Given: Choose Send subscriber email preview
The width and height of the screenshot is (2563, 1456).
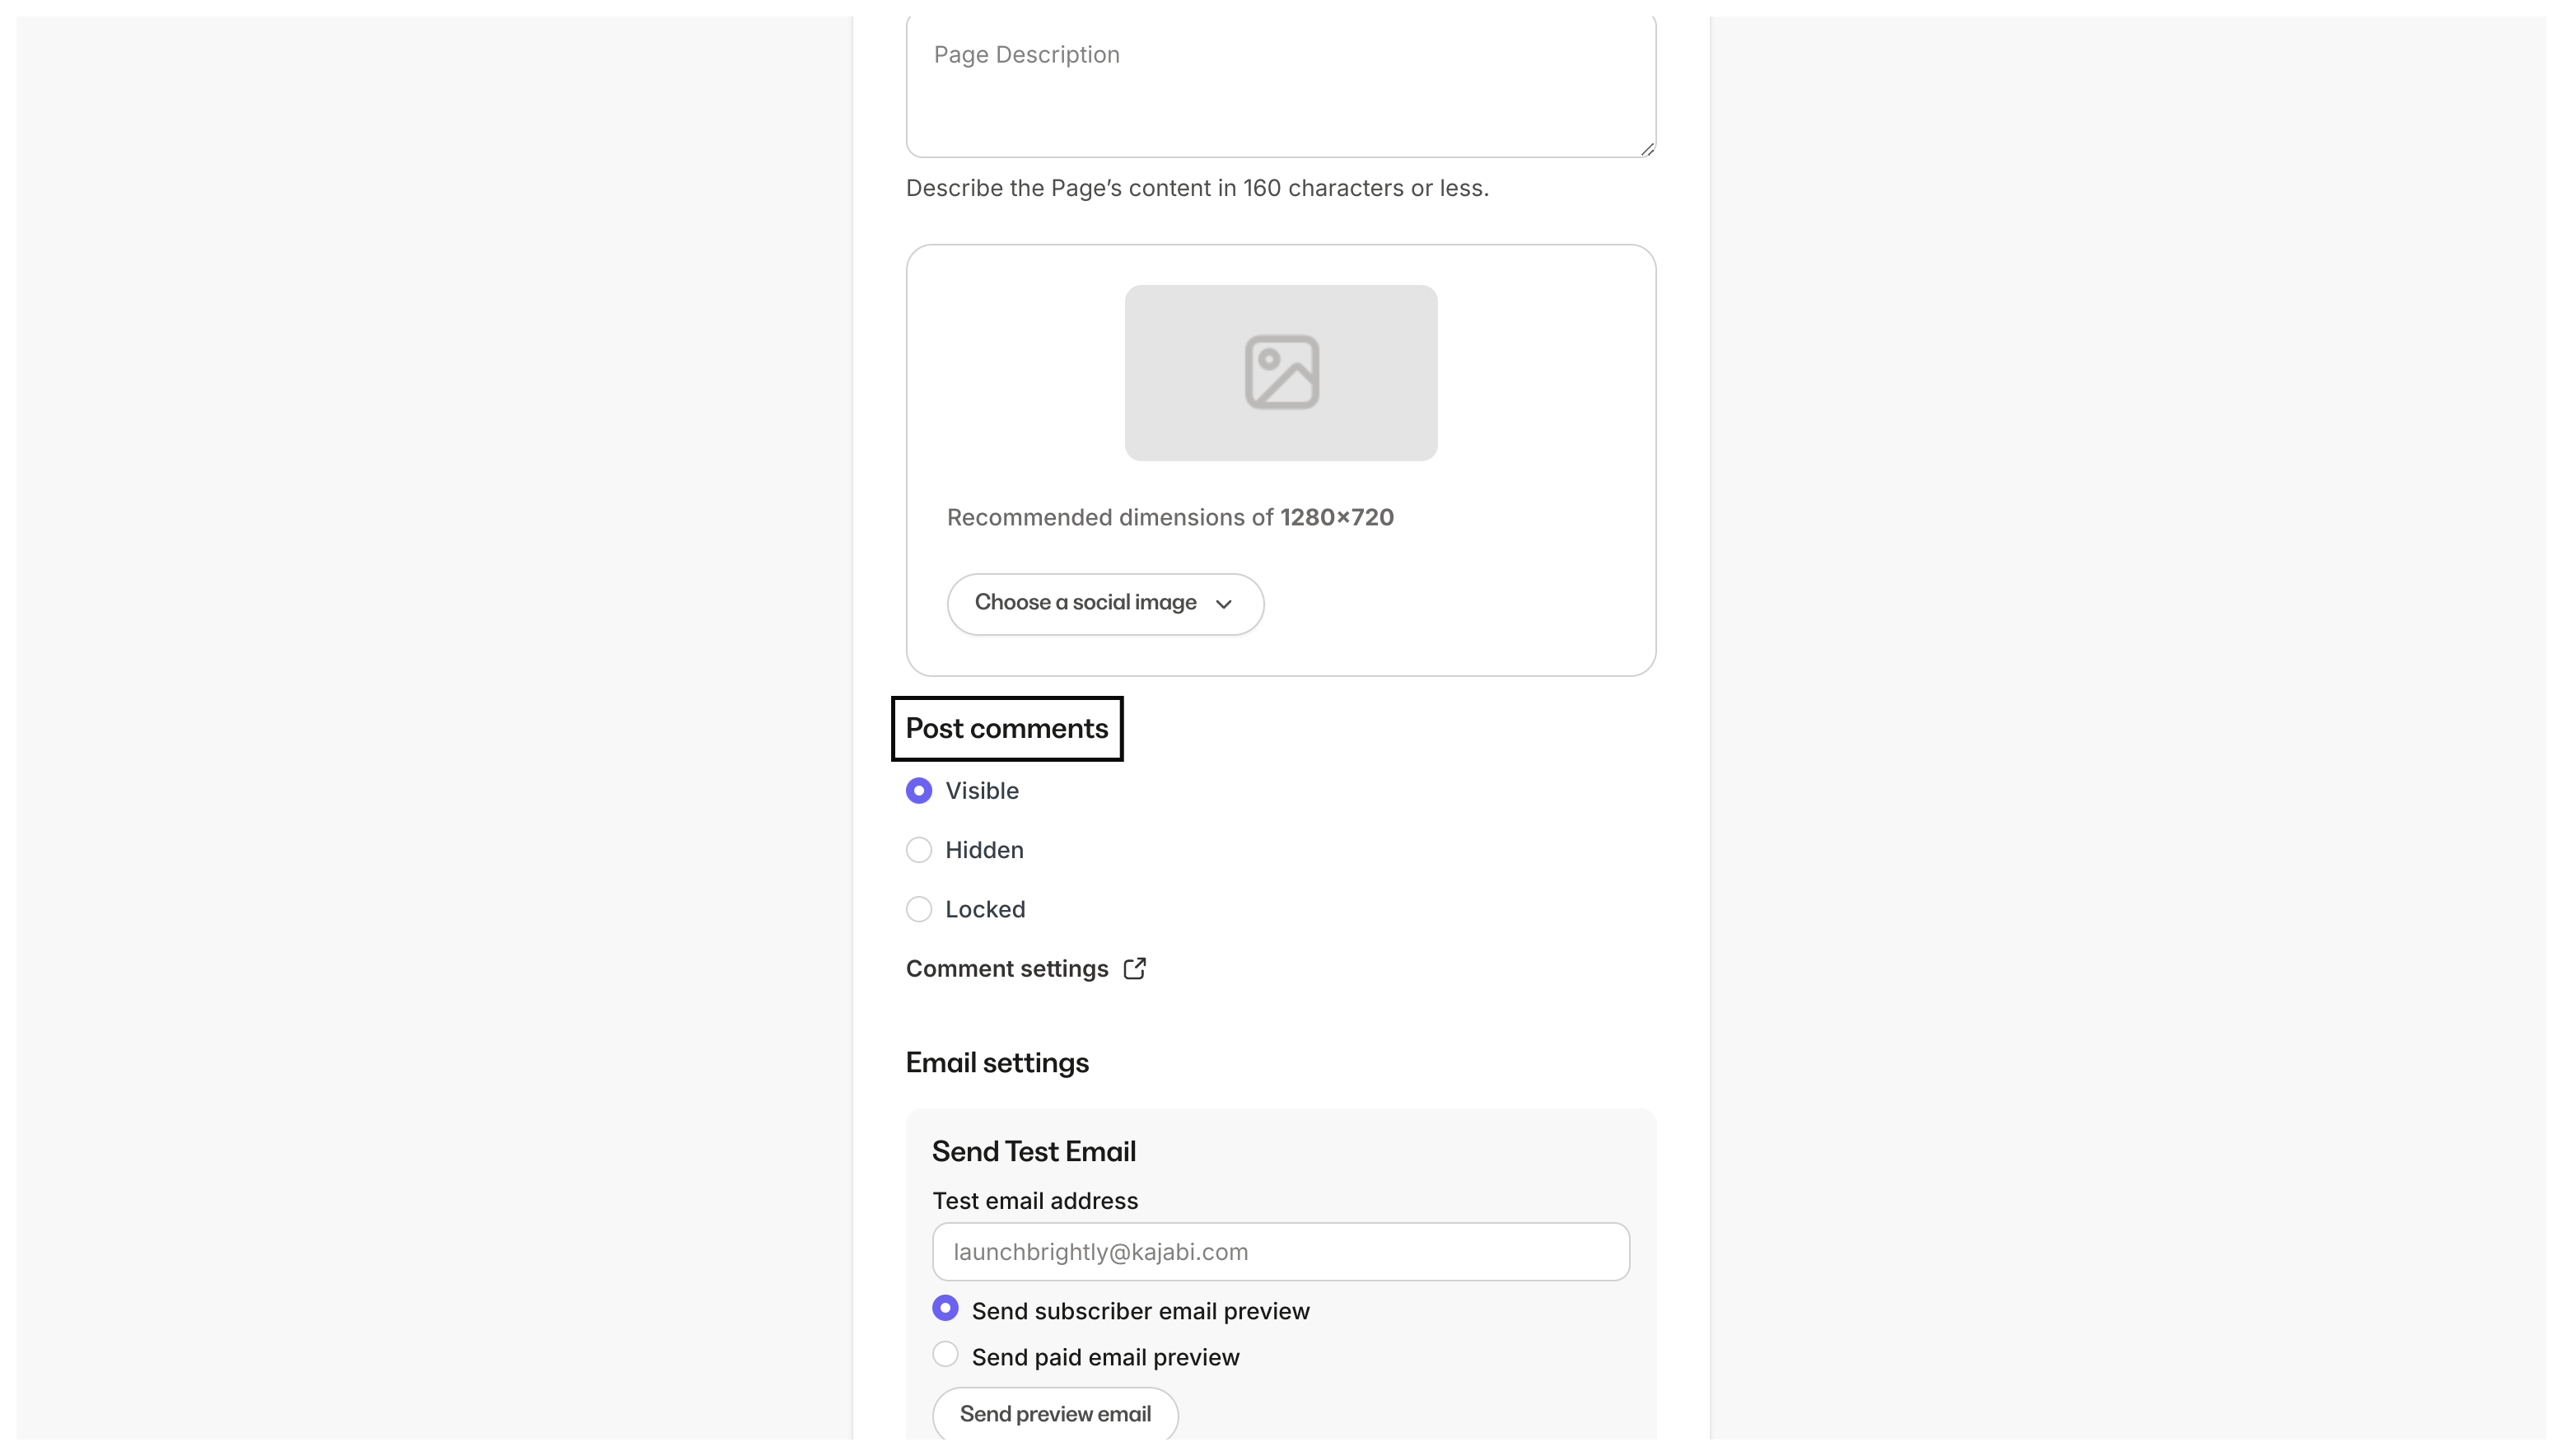Looking at the screenshot, I should pos(945,1308).
